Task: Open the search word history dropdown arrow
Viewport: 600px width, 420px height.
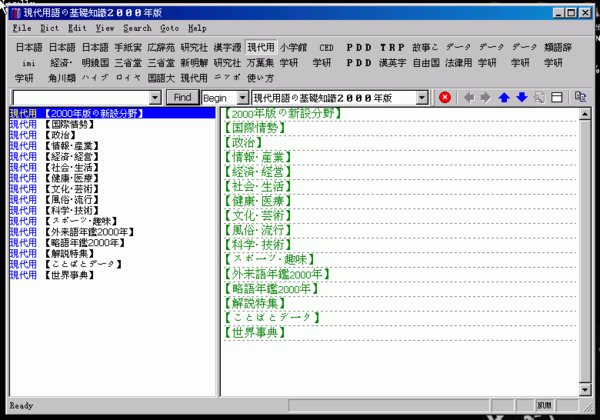Action: [x=155, y=98]
